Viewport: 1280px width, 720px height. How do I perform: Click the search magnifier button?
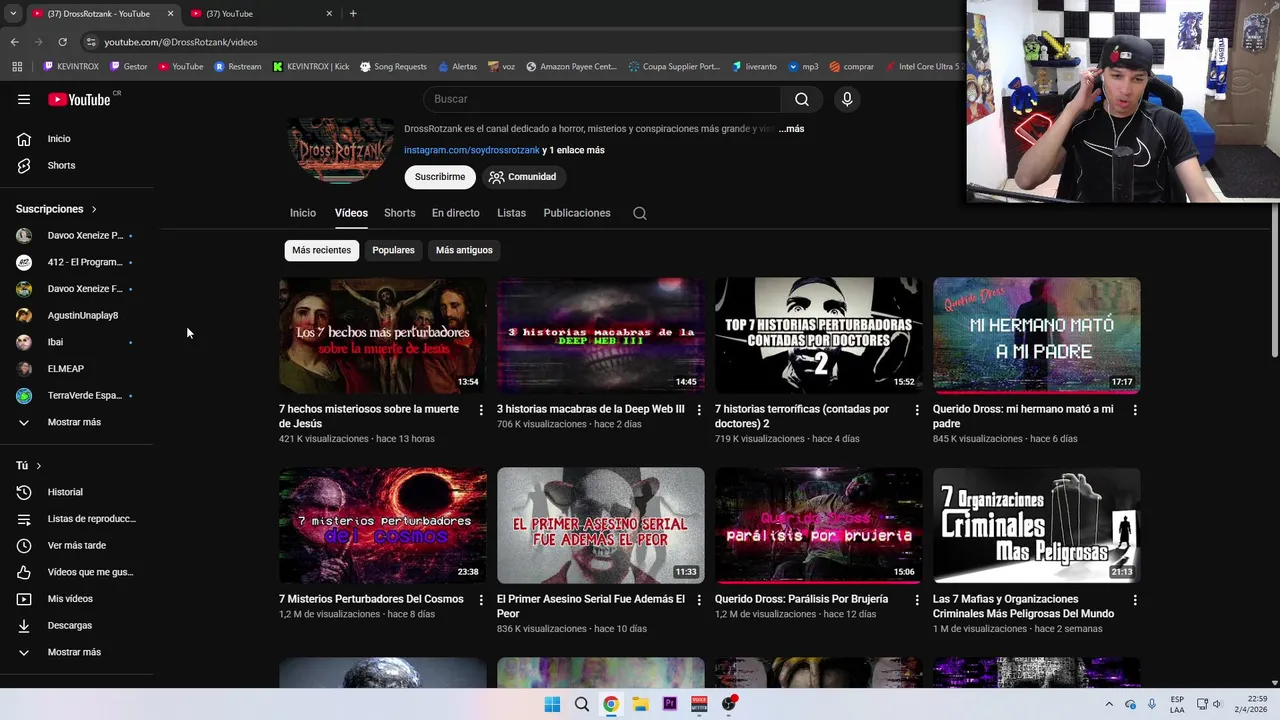coord(802,99)
